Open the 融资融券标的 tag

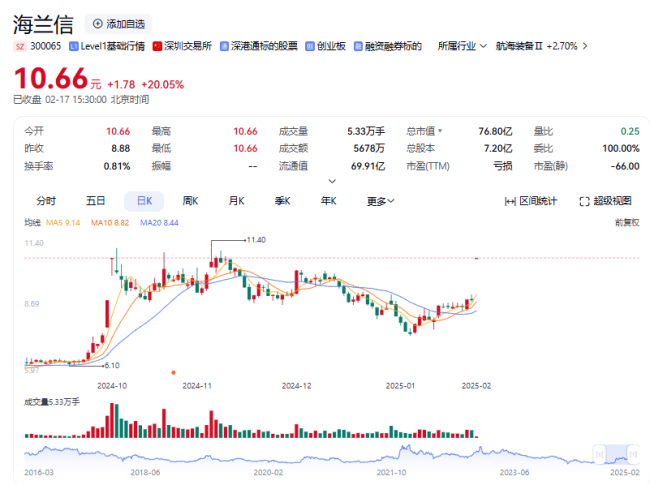pos(388,46)
